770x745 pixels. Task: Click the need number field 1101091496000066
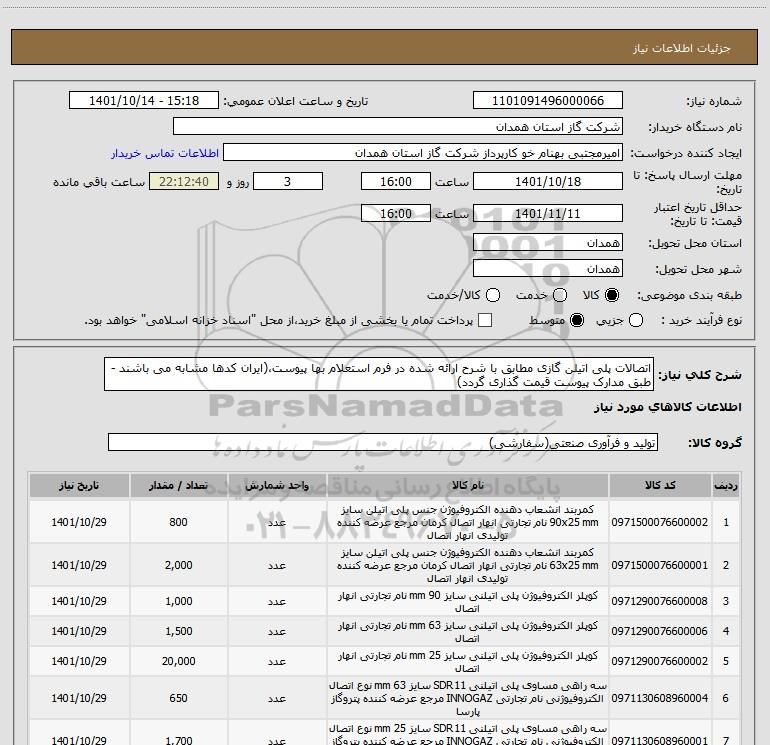click(548, 101)
